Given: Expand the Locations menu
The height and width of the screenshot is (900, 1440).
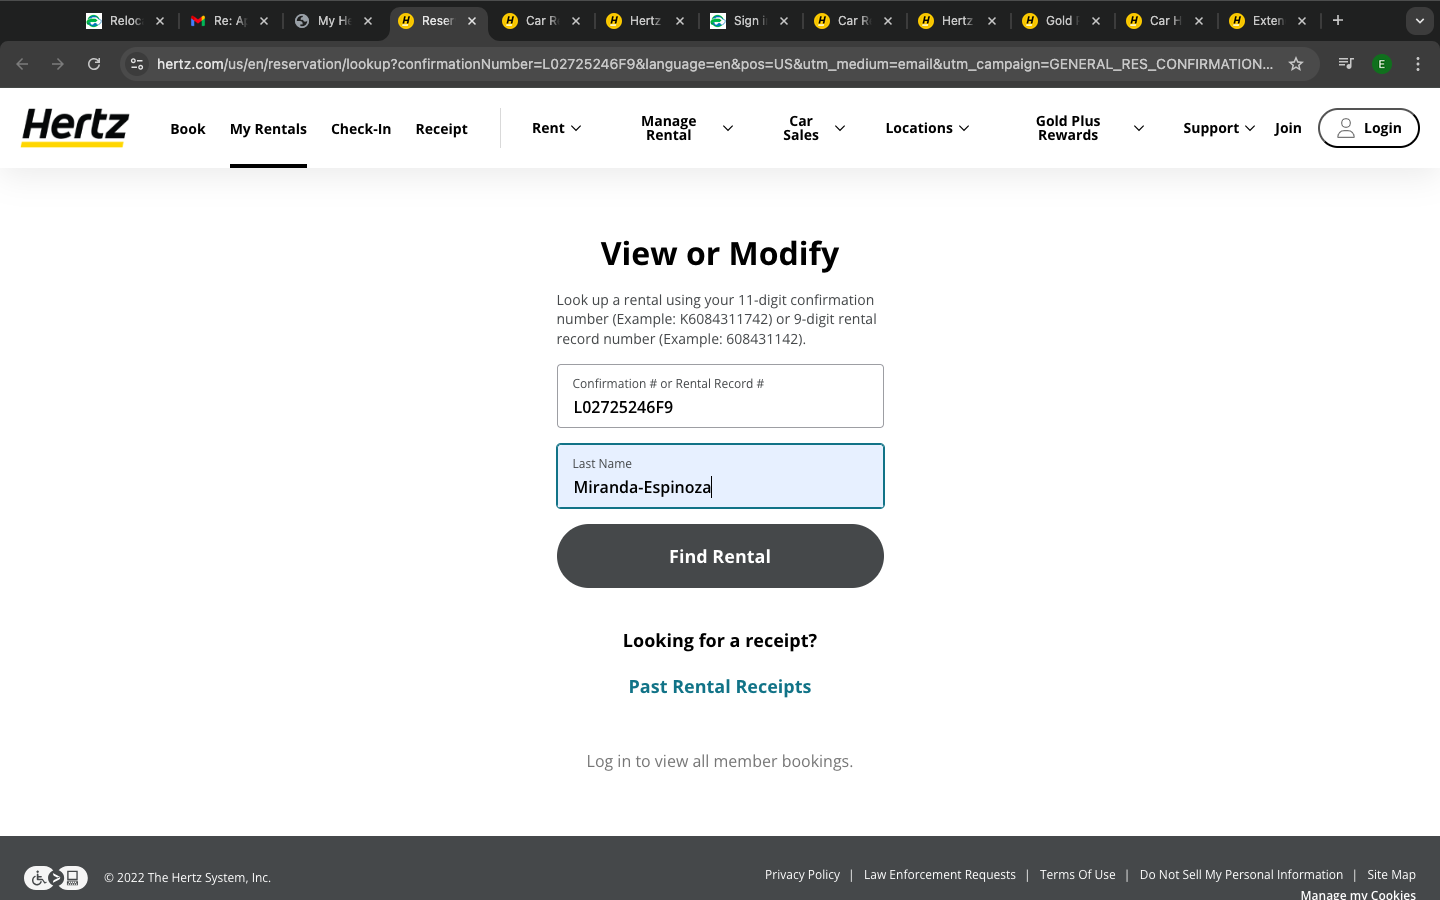Looking at the screenshot, I should (927, 128).
